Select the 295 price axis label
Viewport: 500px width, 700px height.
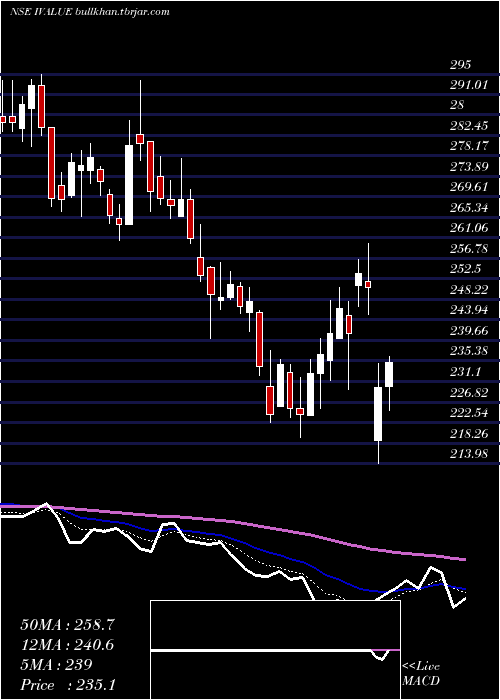tap(460, 65)
